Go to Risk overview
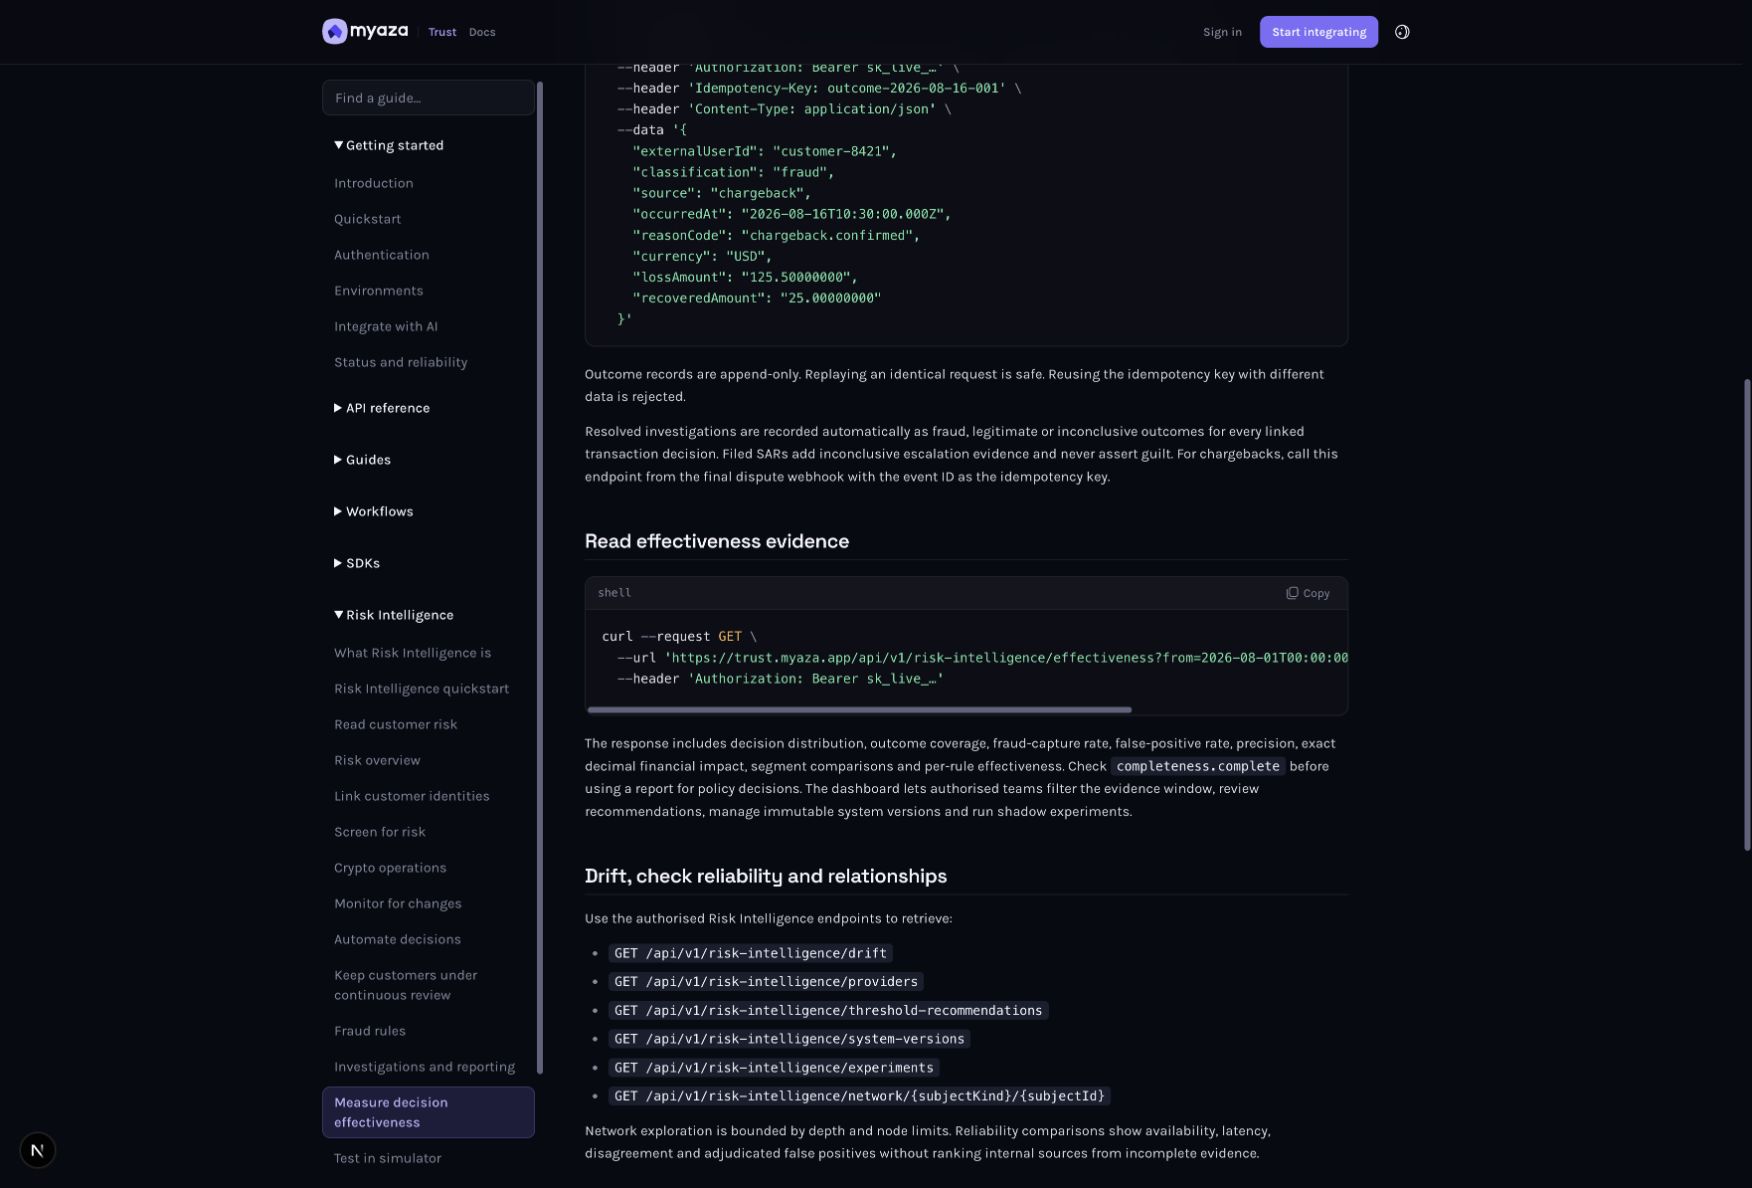 point(377,761)
